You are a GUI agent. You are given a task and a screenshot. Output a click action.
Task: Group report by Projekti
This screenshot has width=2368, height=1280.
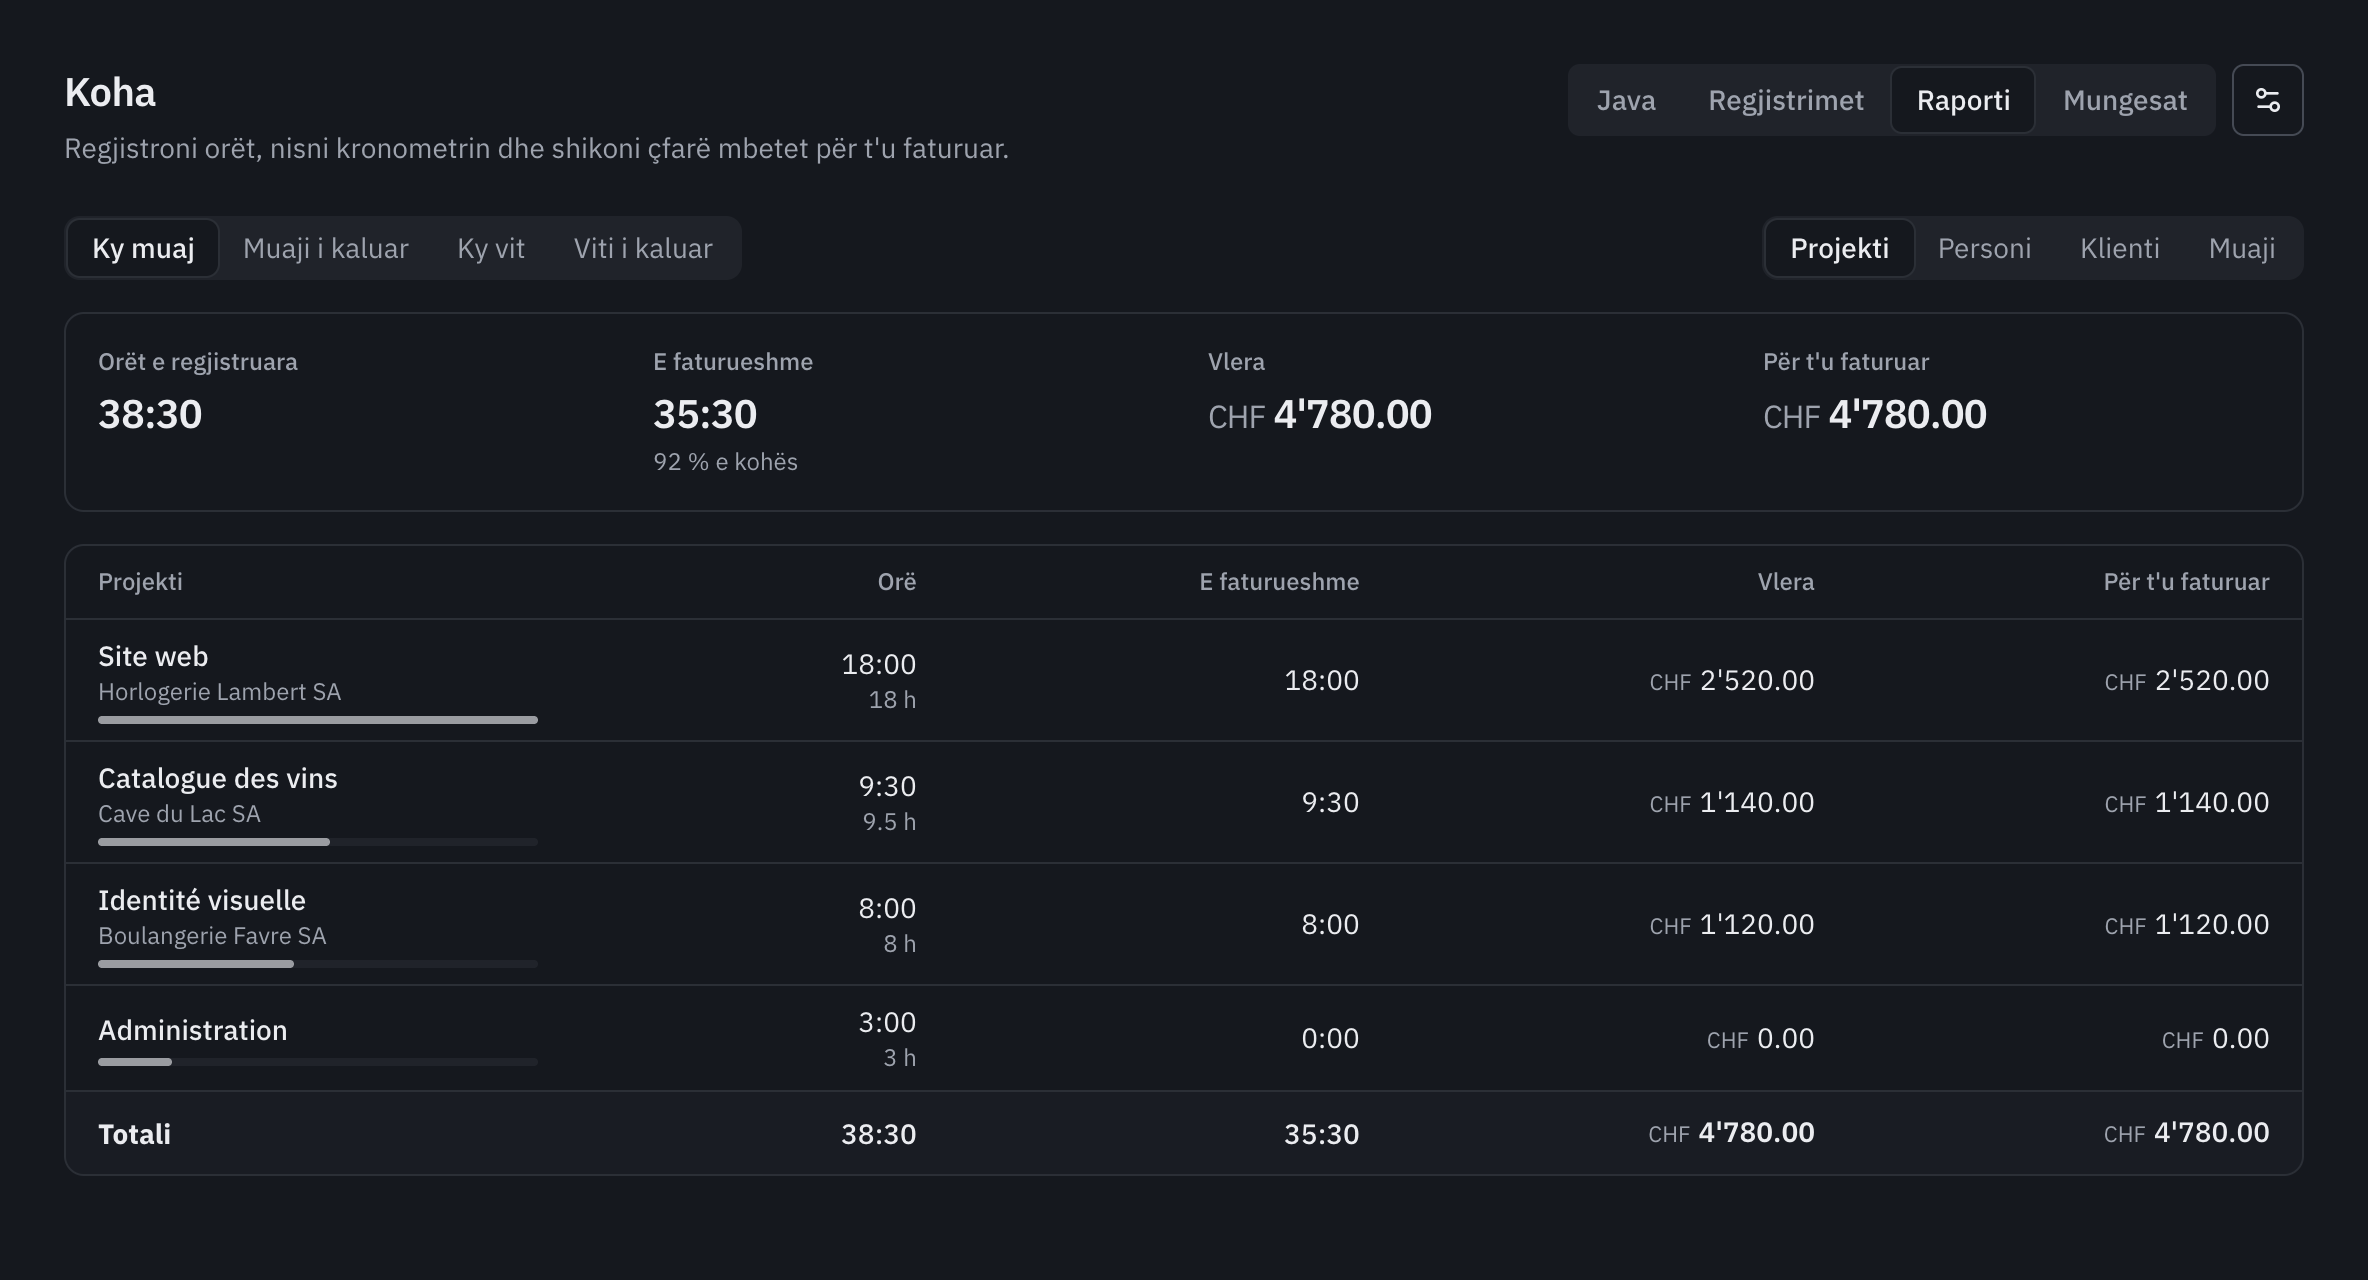tap(1839, 248)
